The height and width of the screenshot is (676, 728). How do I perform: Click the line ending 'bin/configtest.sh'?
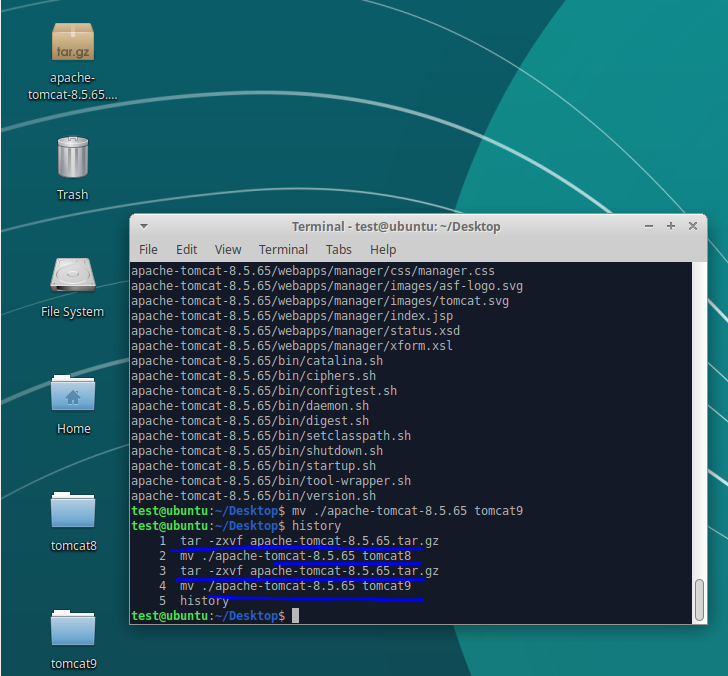[x=264, y=390]
